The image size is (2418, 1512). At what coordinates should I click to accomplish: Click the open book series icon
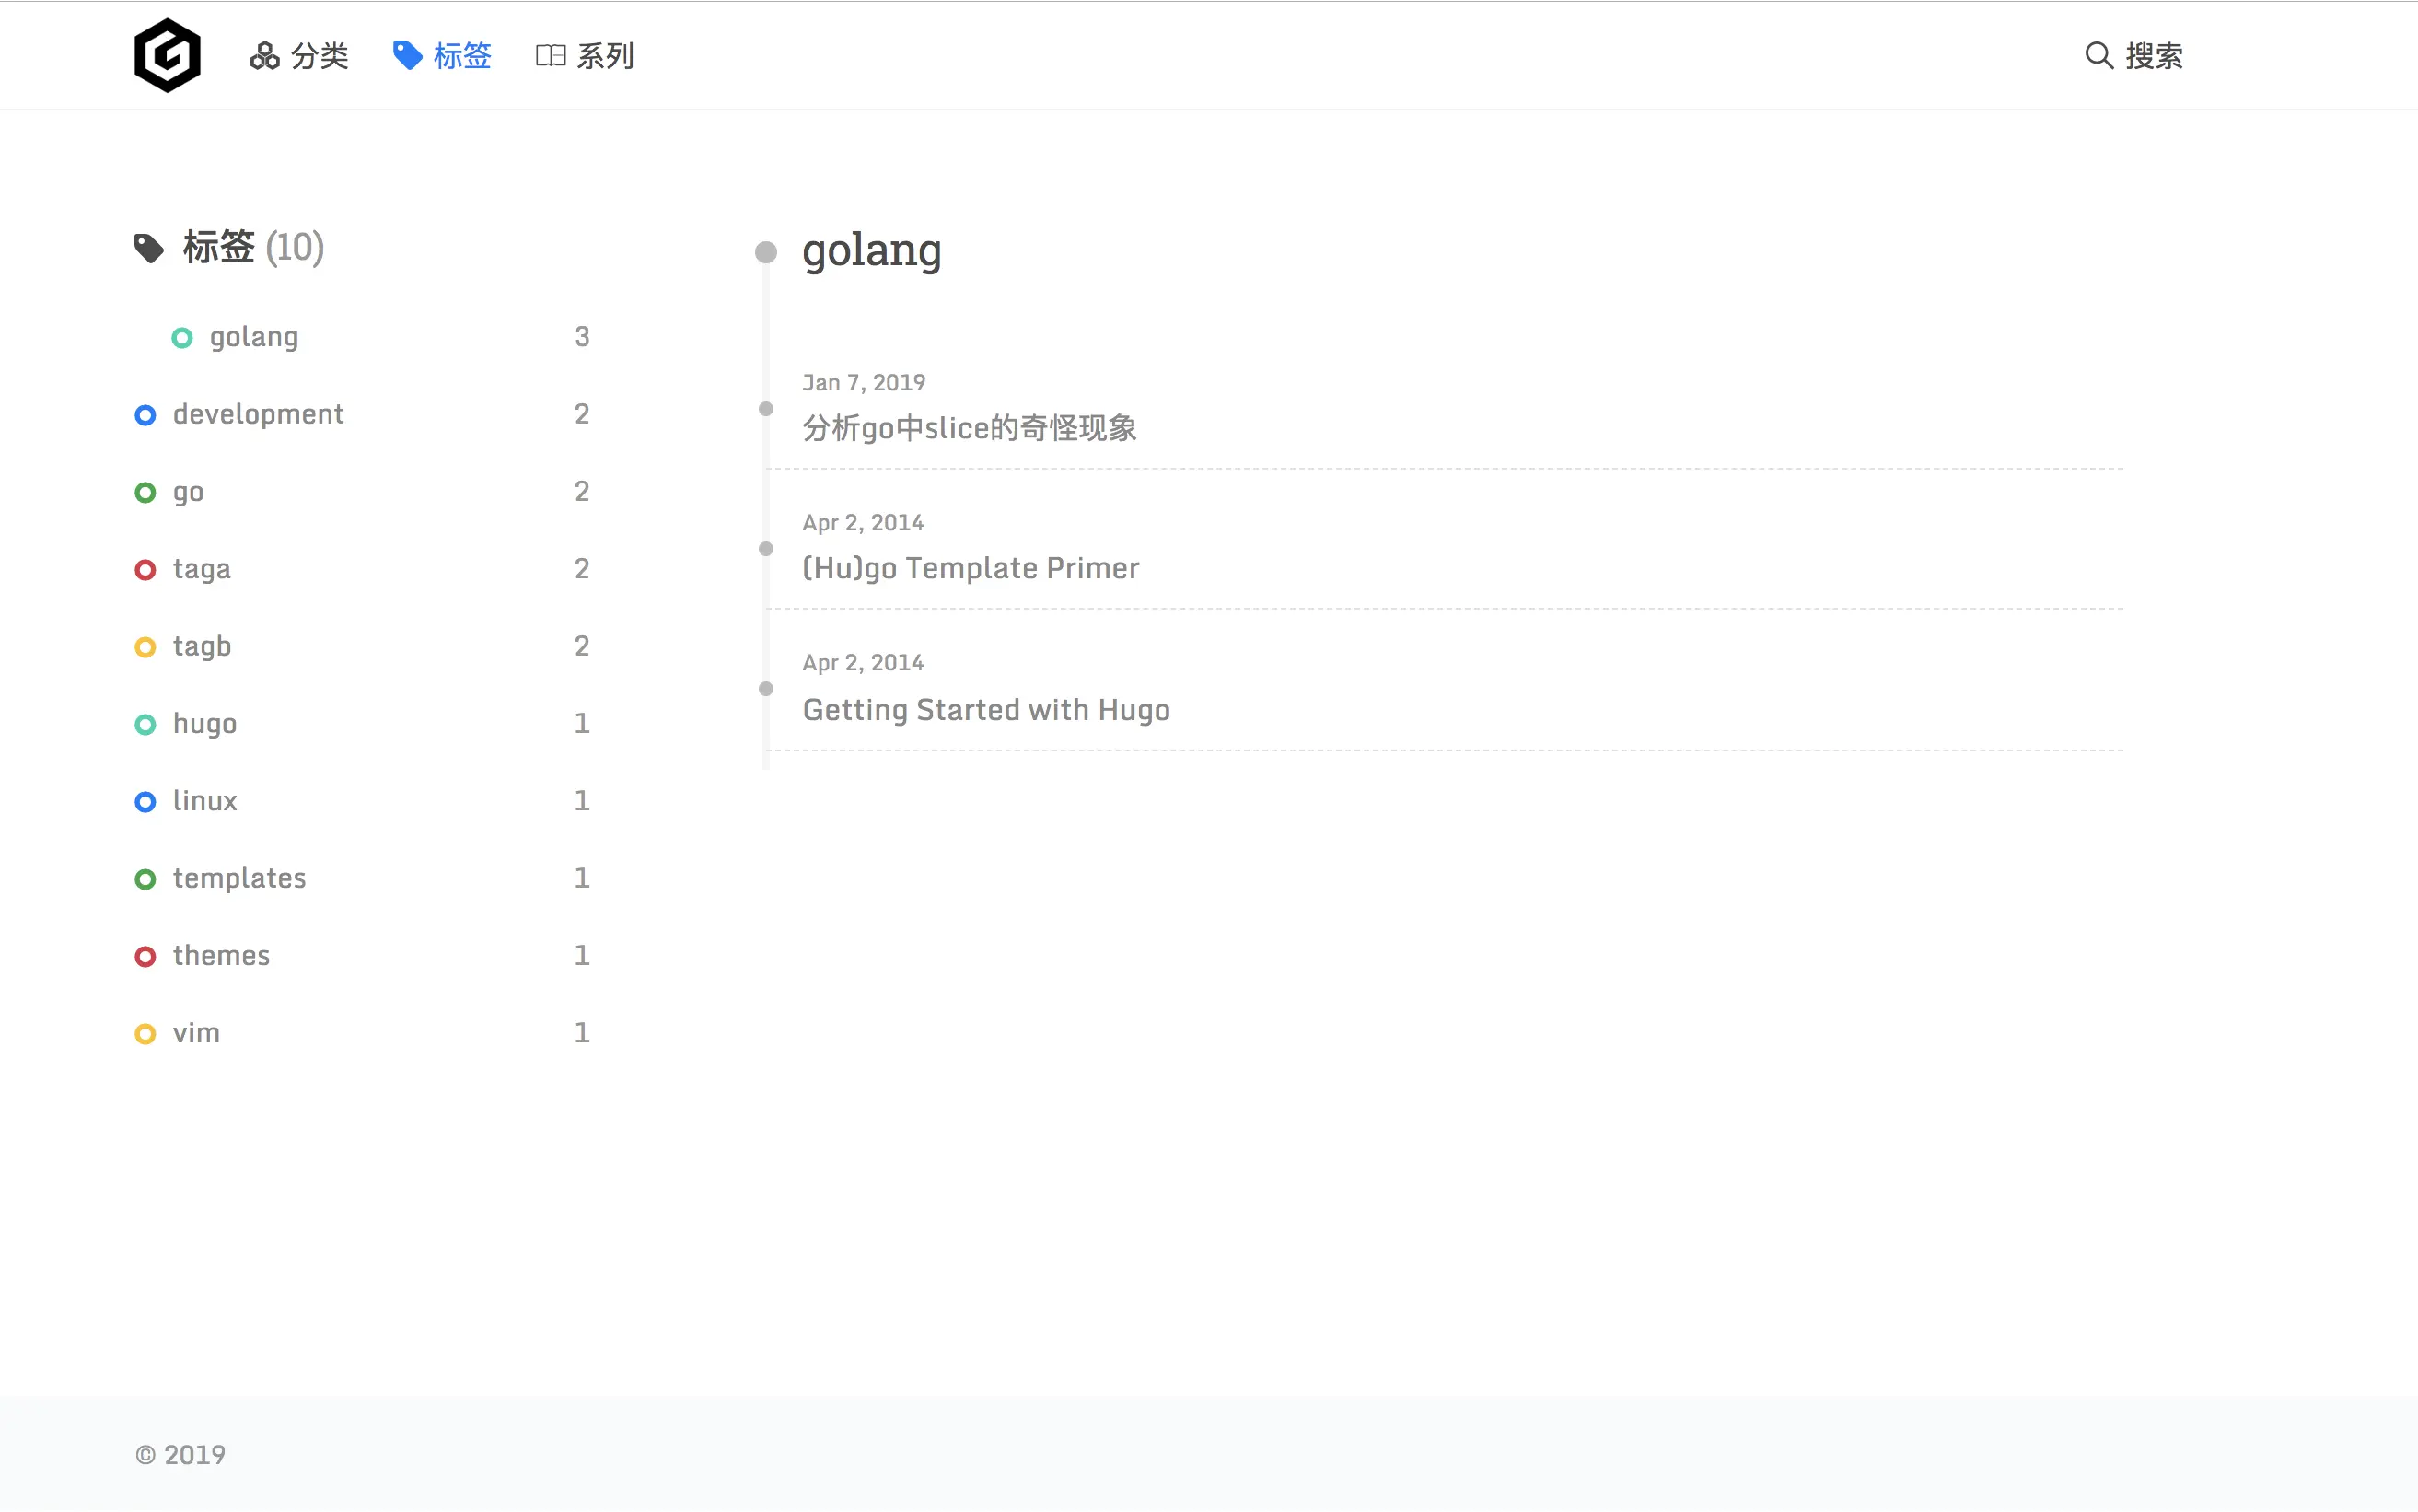550,55
